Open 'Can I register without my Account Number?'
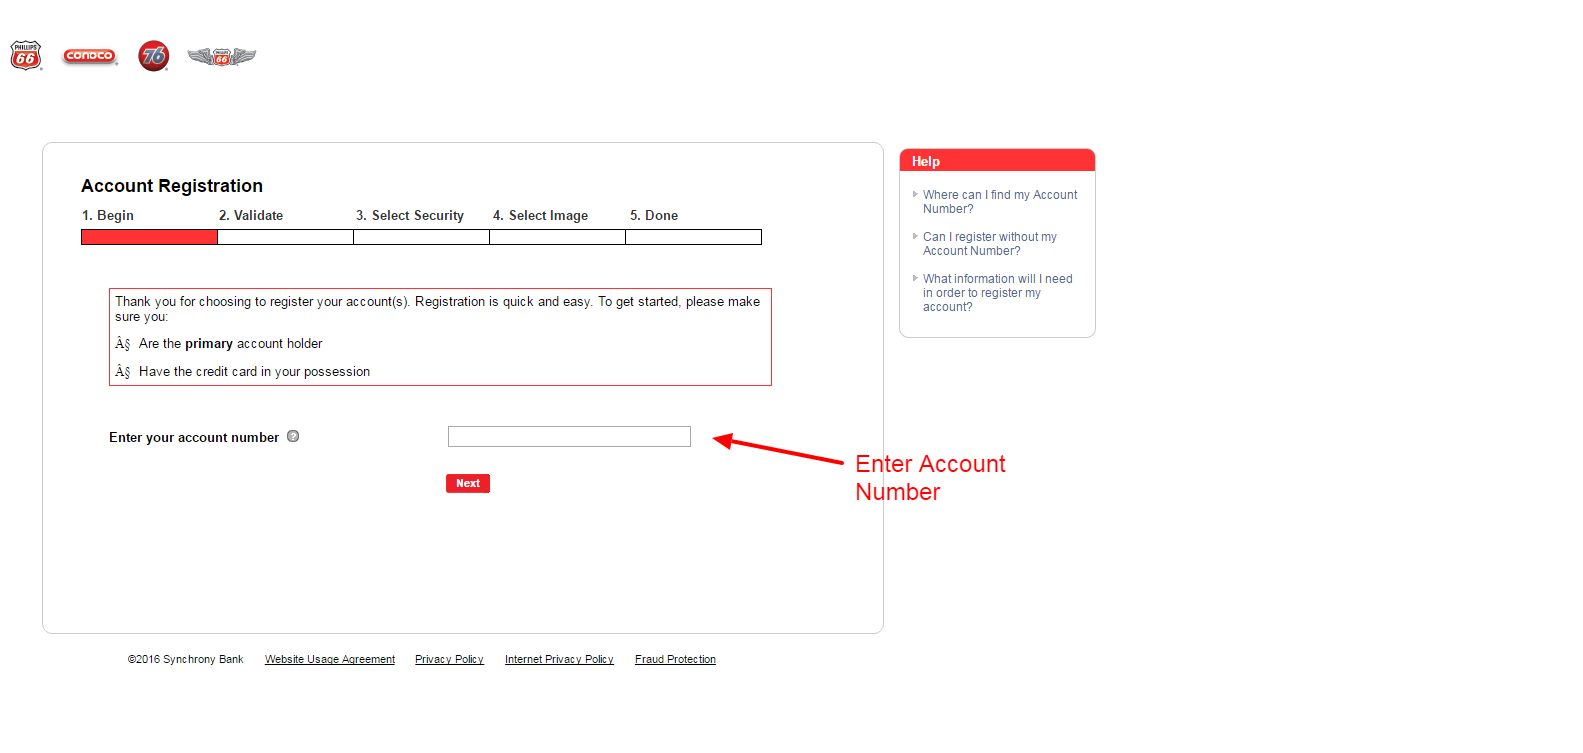 (990, 244)
